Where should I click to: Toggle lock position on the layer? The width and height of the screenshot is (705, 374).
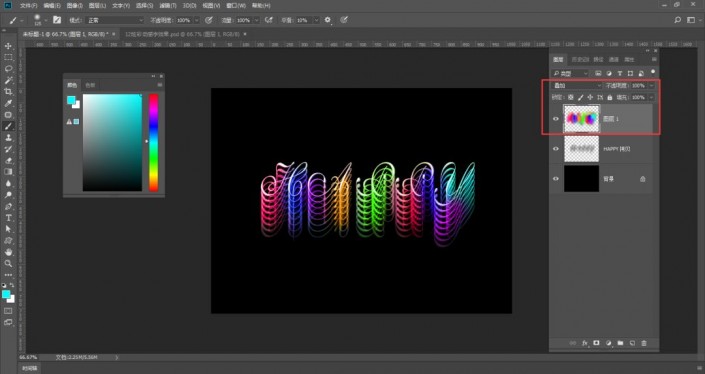[590, 97]
